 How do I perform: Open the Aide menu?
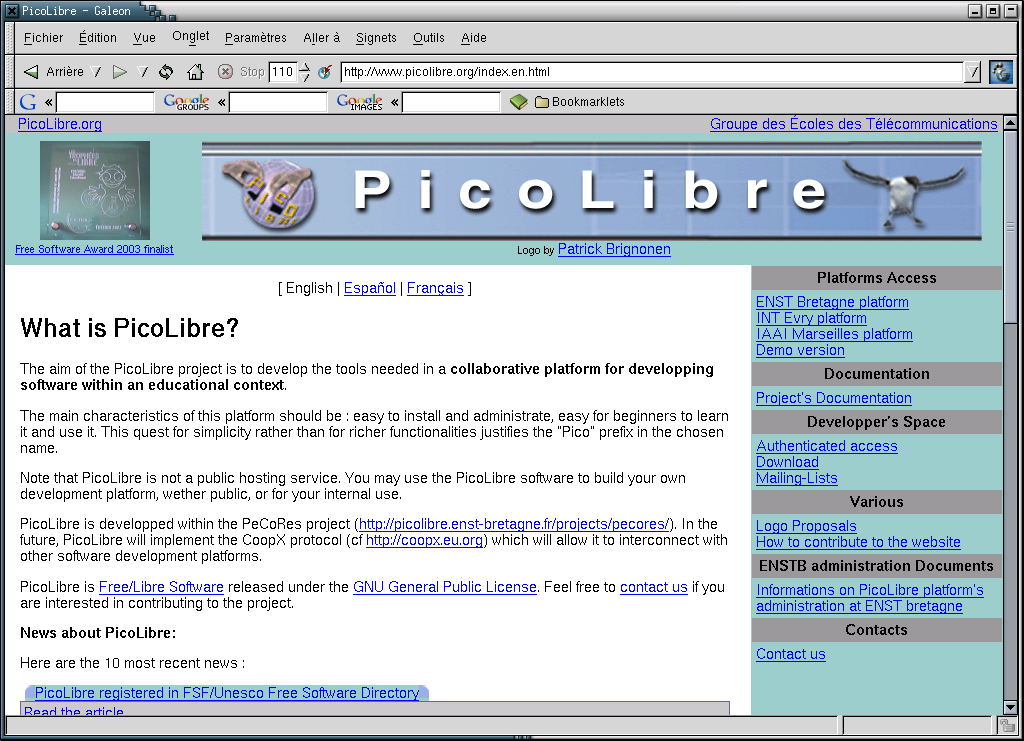pyautogui.click(x=473, y=38)
